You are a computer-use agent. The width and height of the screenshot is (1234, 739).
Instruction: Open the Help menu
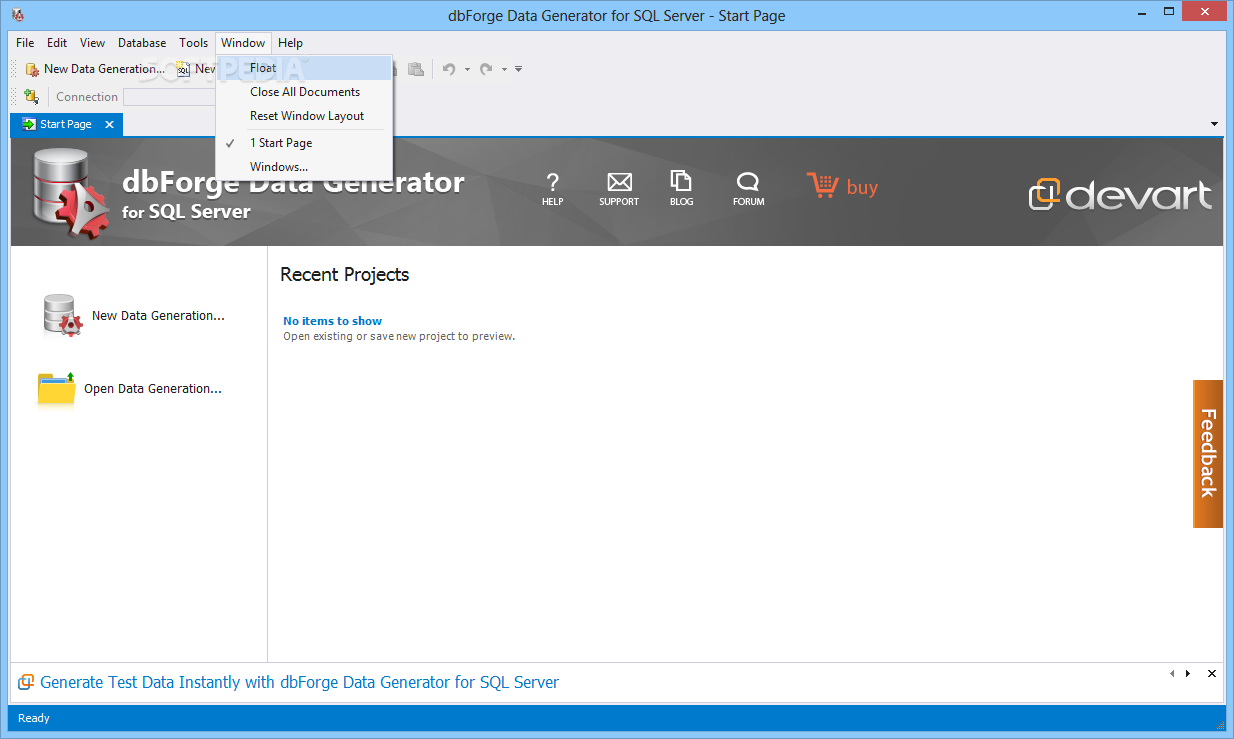[x=290, y=43]
